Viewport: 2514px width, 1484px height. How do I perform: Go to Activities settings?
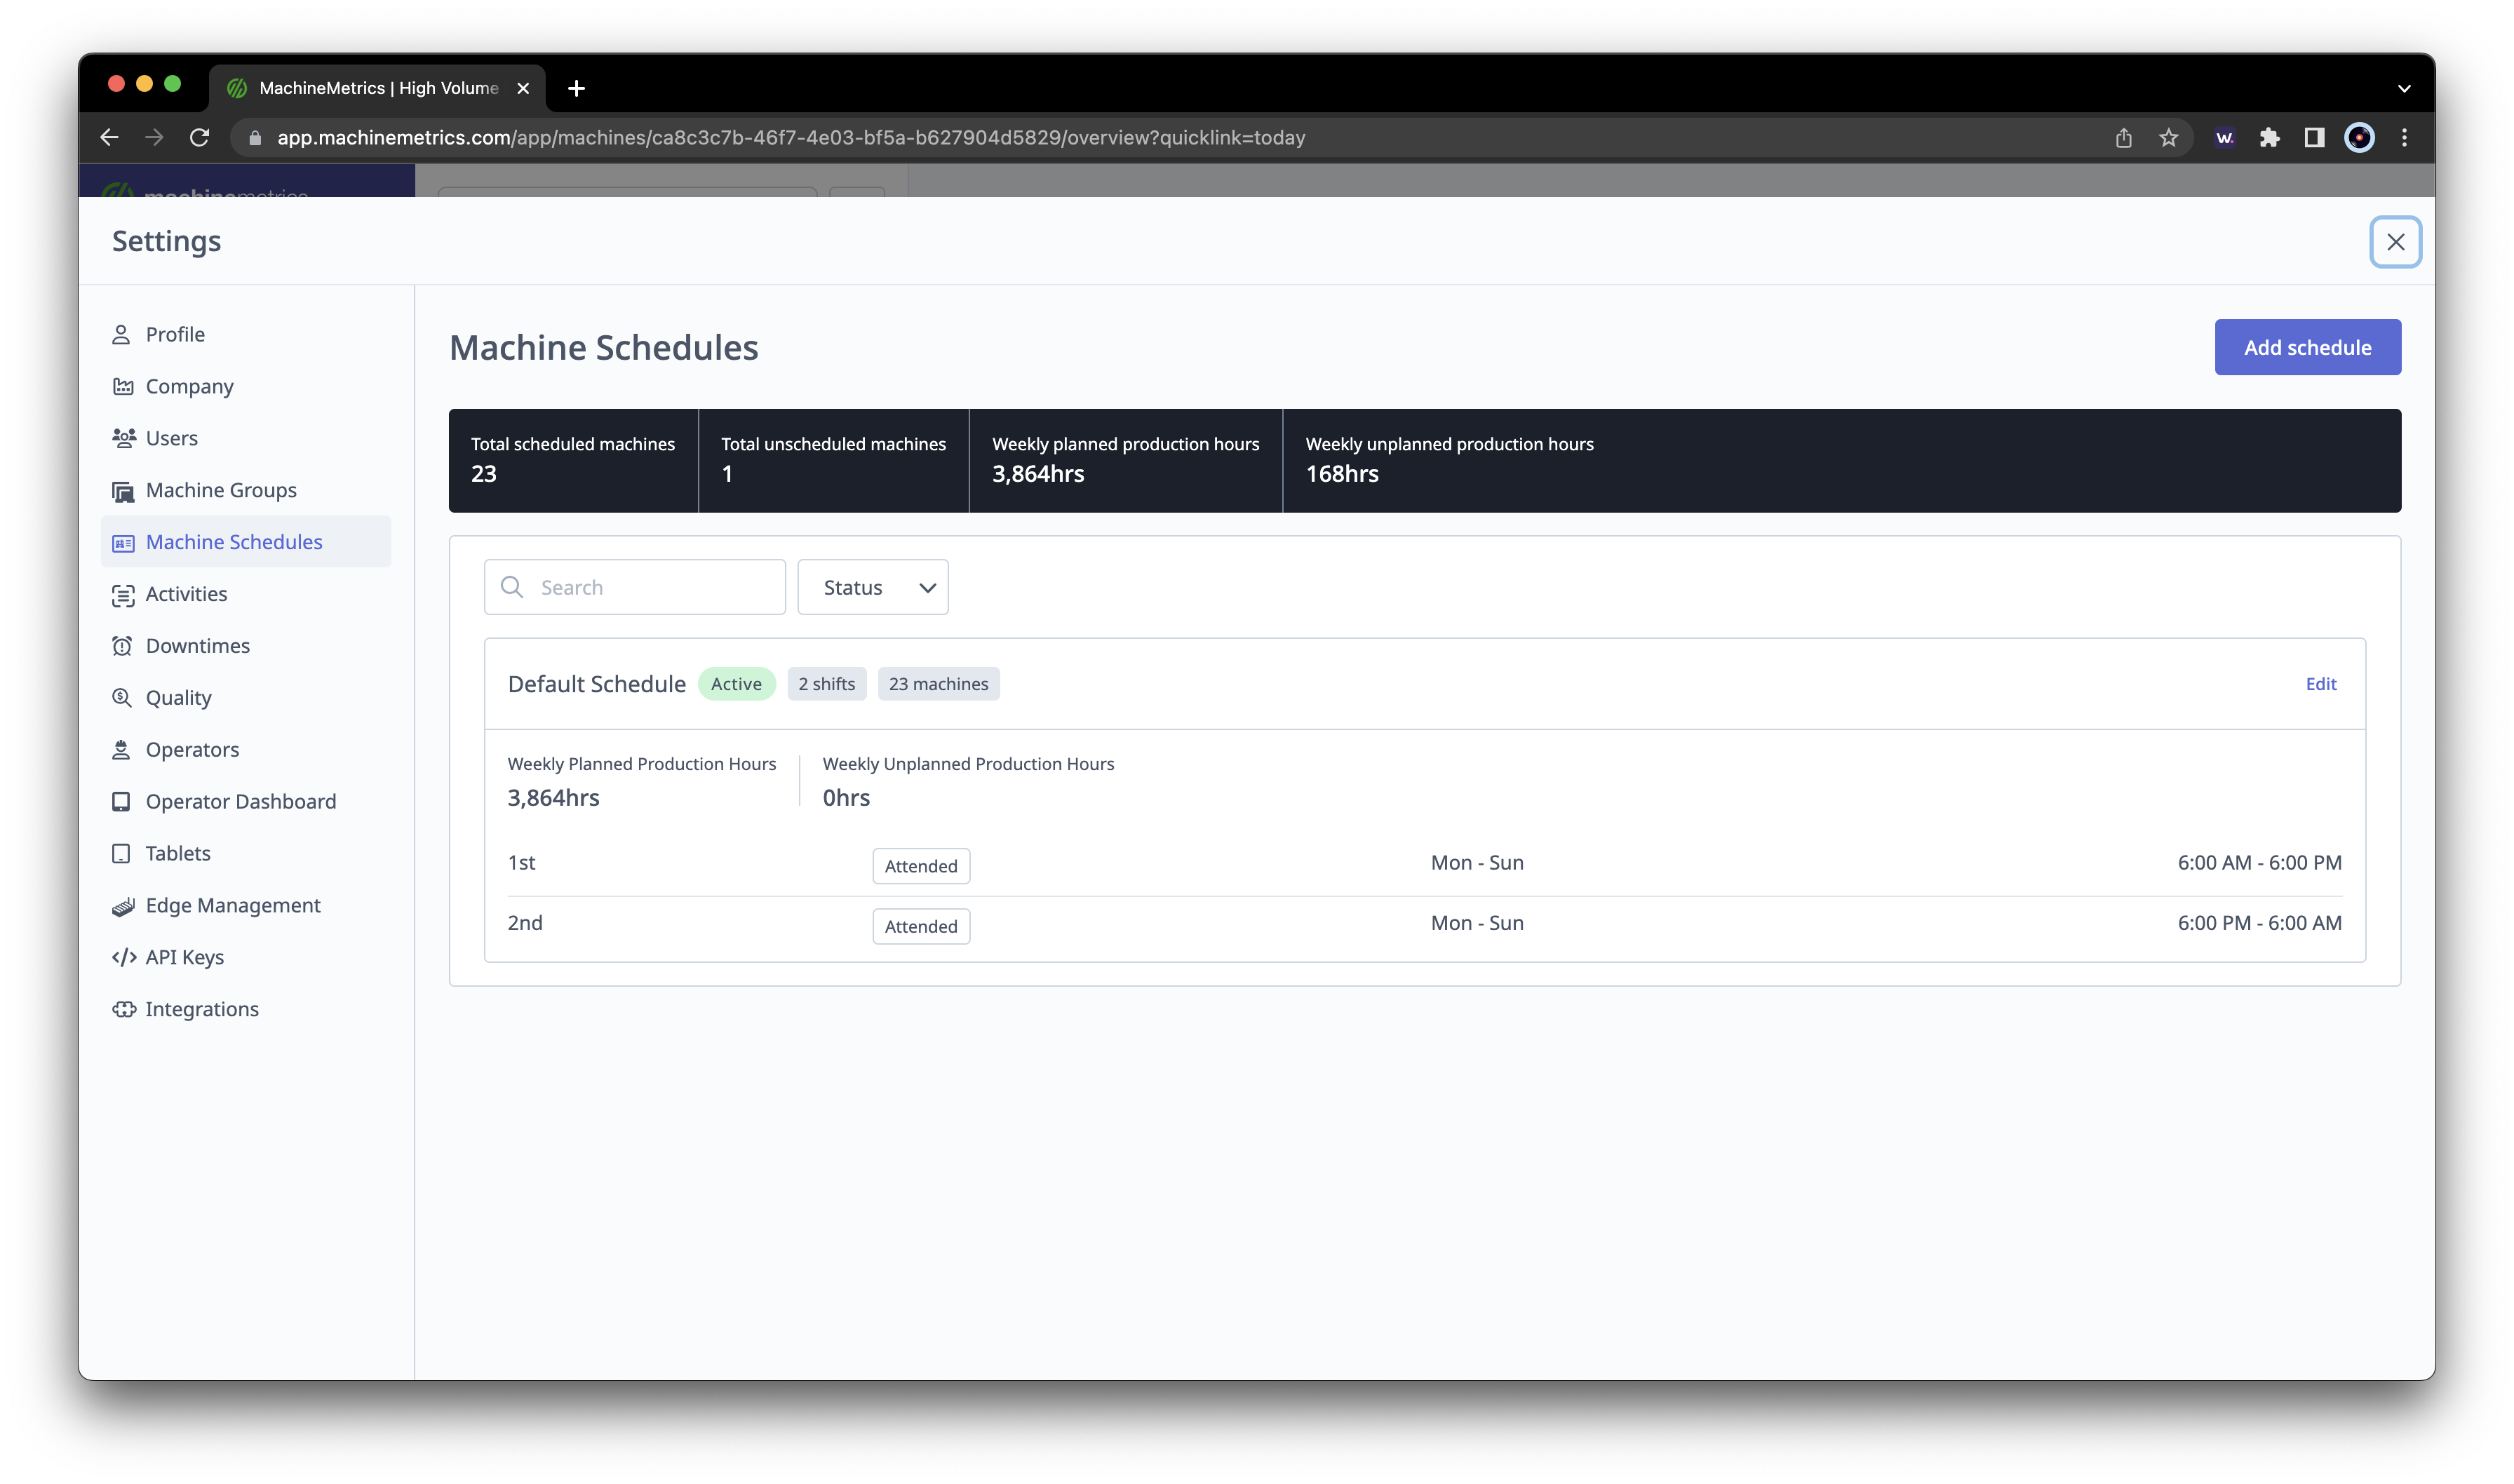(x=246, y=594)
